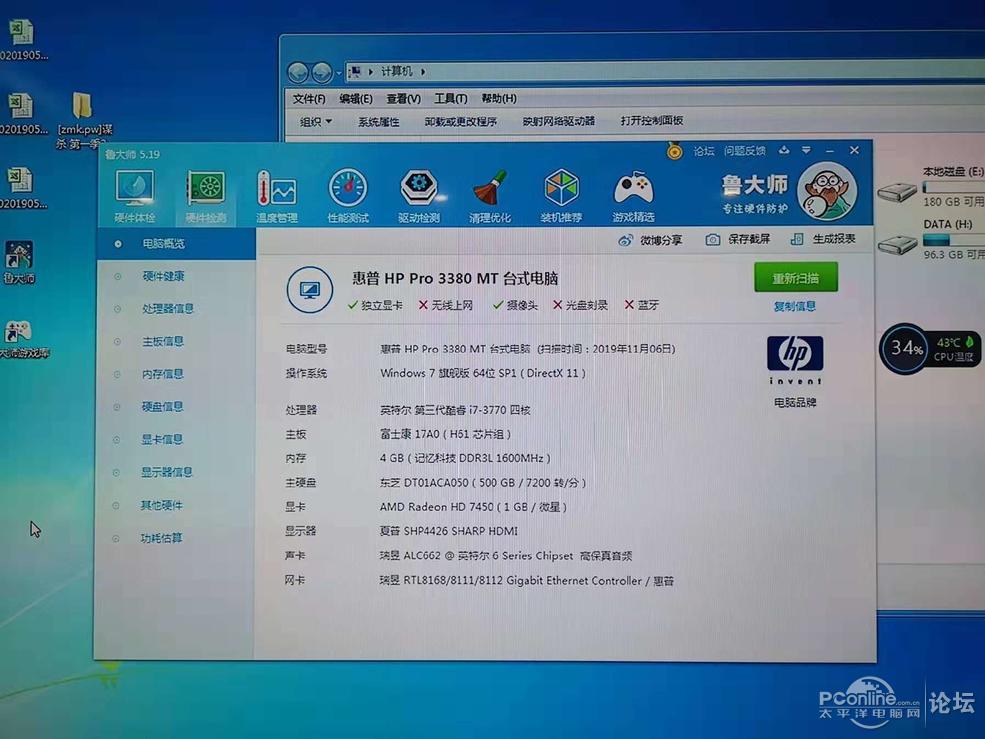
Task: Select the [zmk.pw] folder on desktop
Action: coord(83,121)
